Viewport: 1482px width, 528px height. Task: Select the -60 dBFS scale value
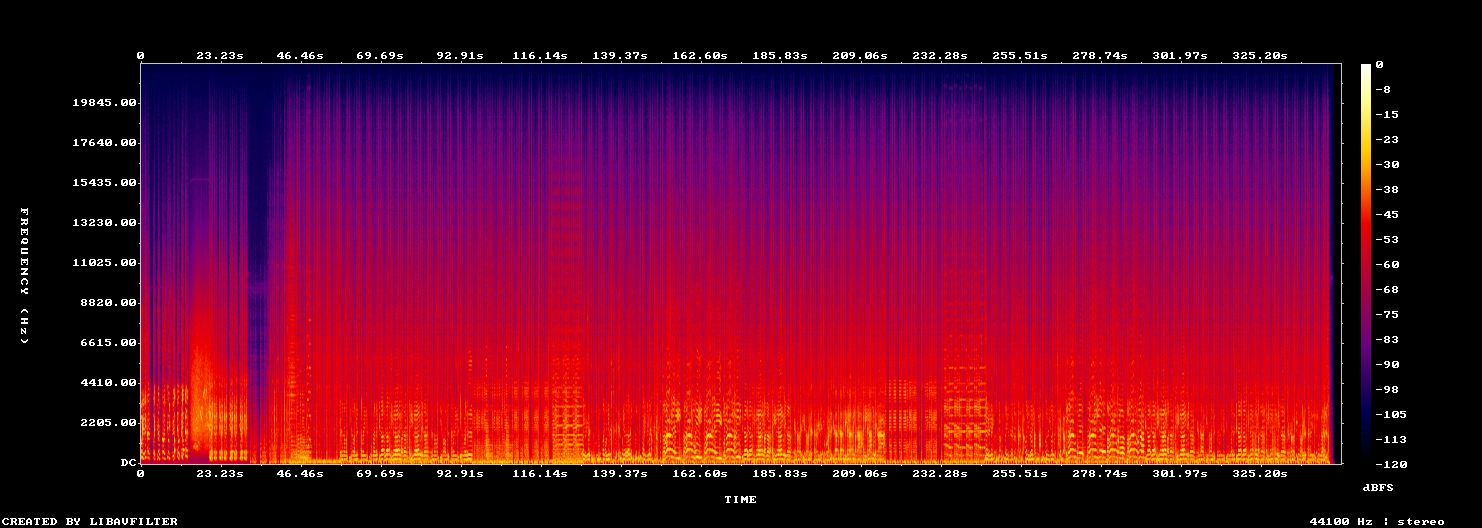click(1387, 265)
